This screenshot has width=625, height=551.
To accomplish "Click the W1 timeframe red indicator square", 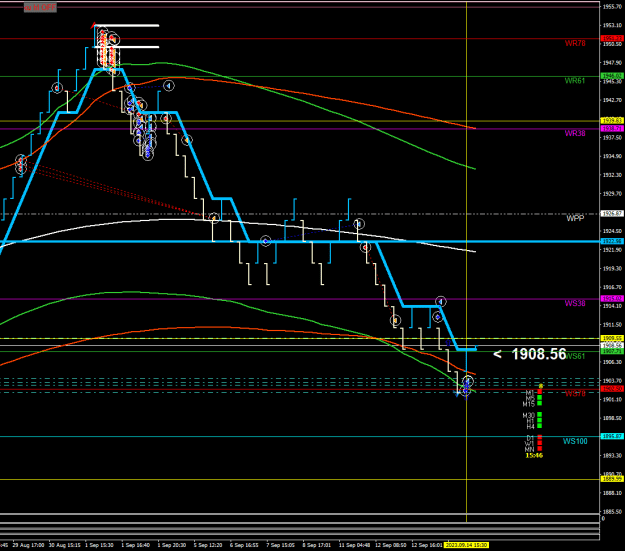I will point(540,443).
